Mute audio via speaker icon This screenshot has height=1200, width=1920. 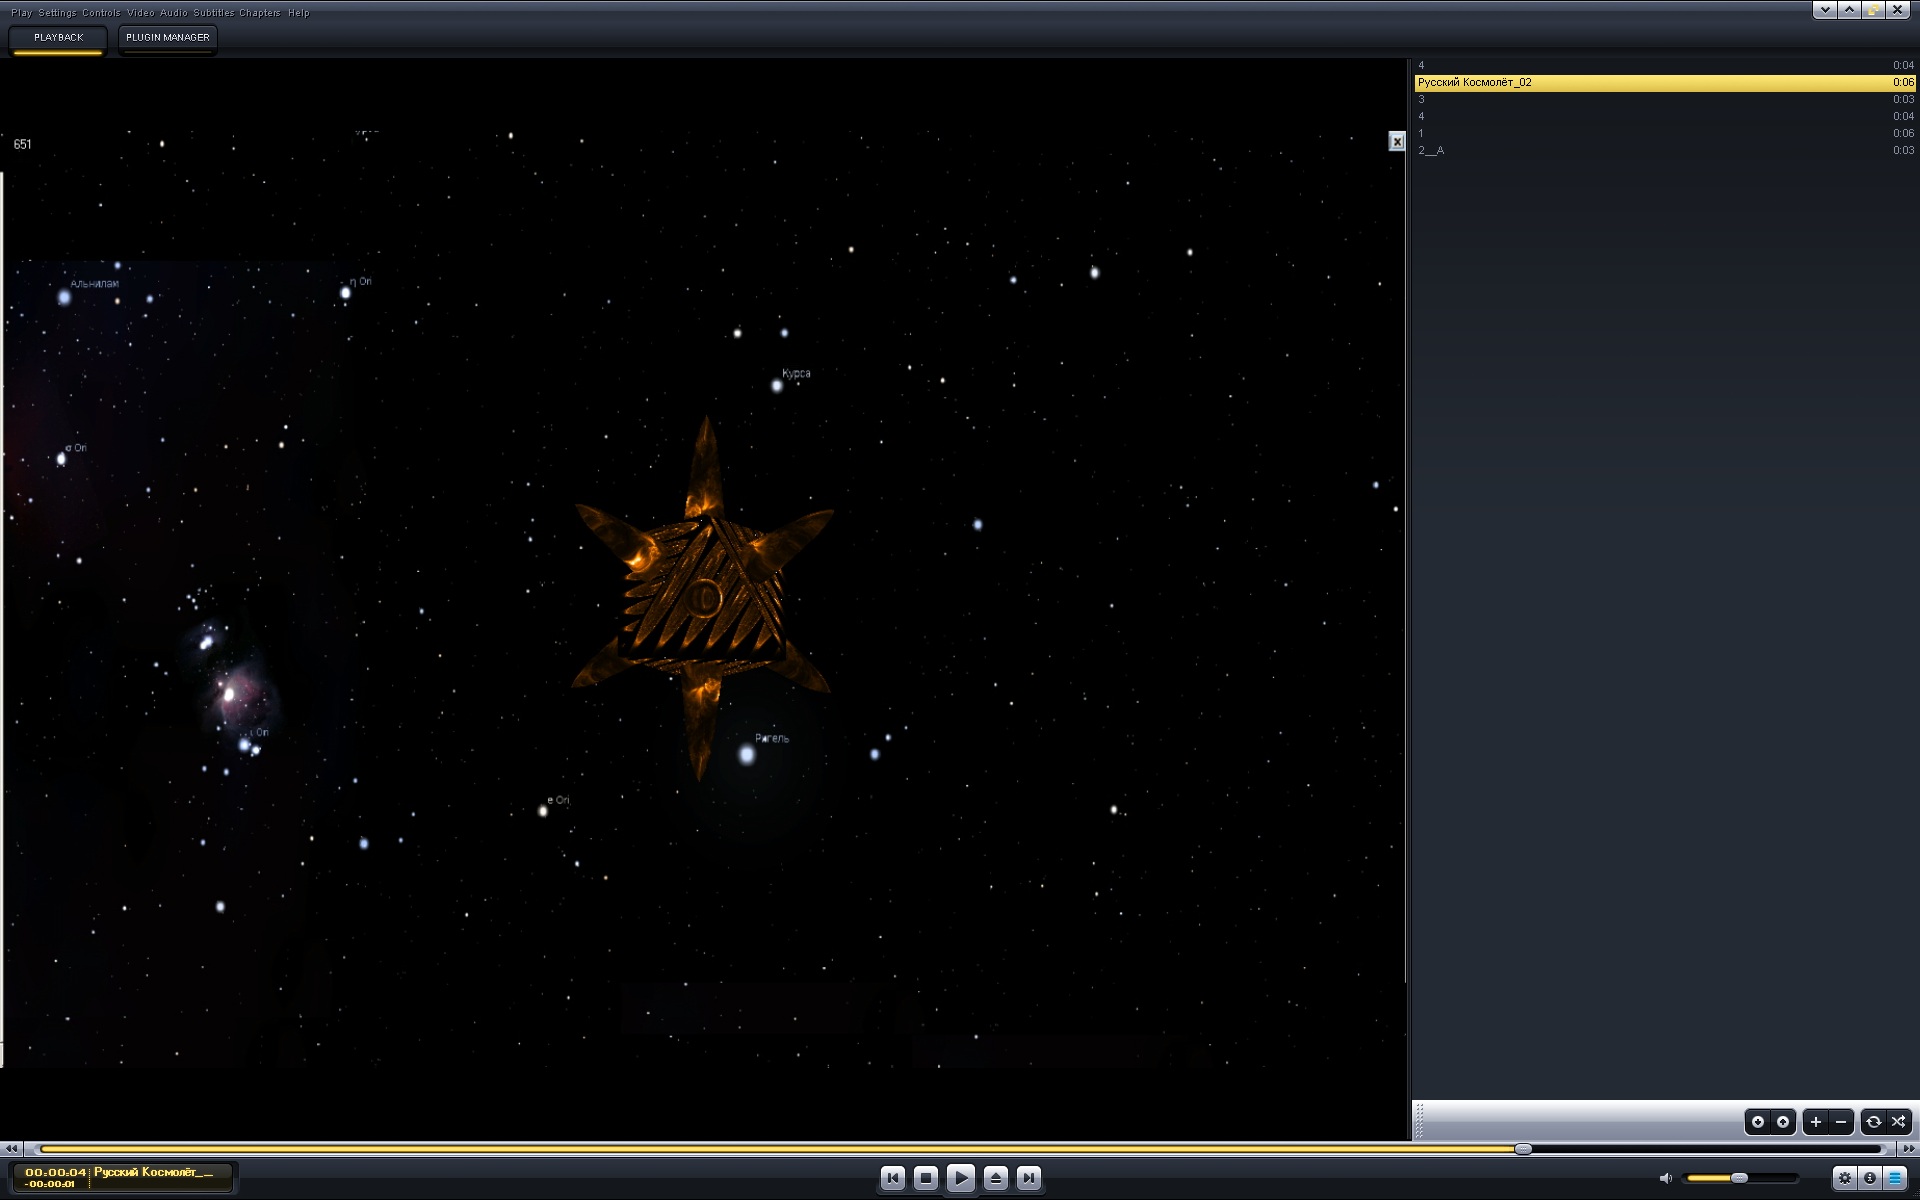pos(1665,1178)
